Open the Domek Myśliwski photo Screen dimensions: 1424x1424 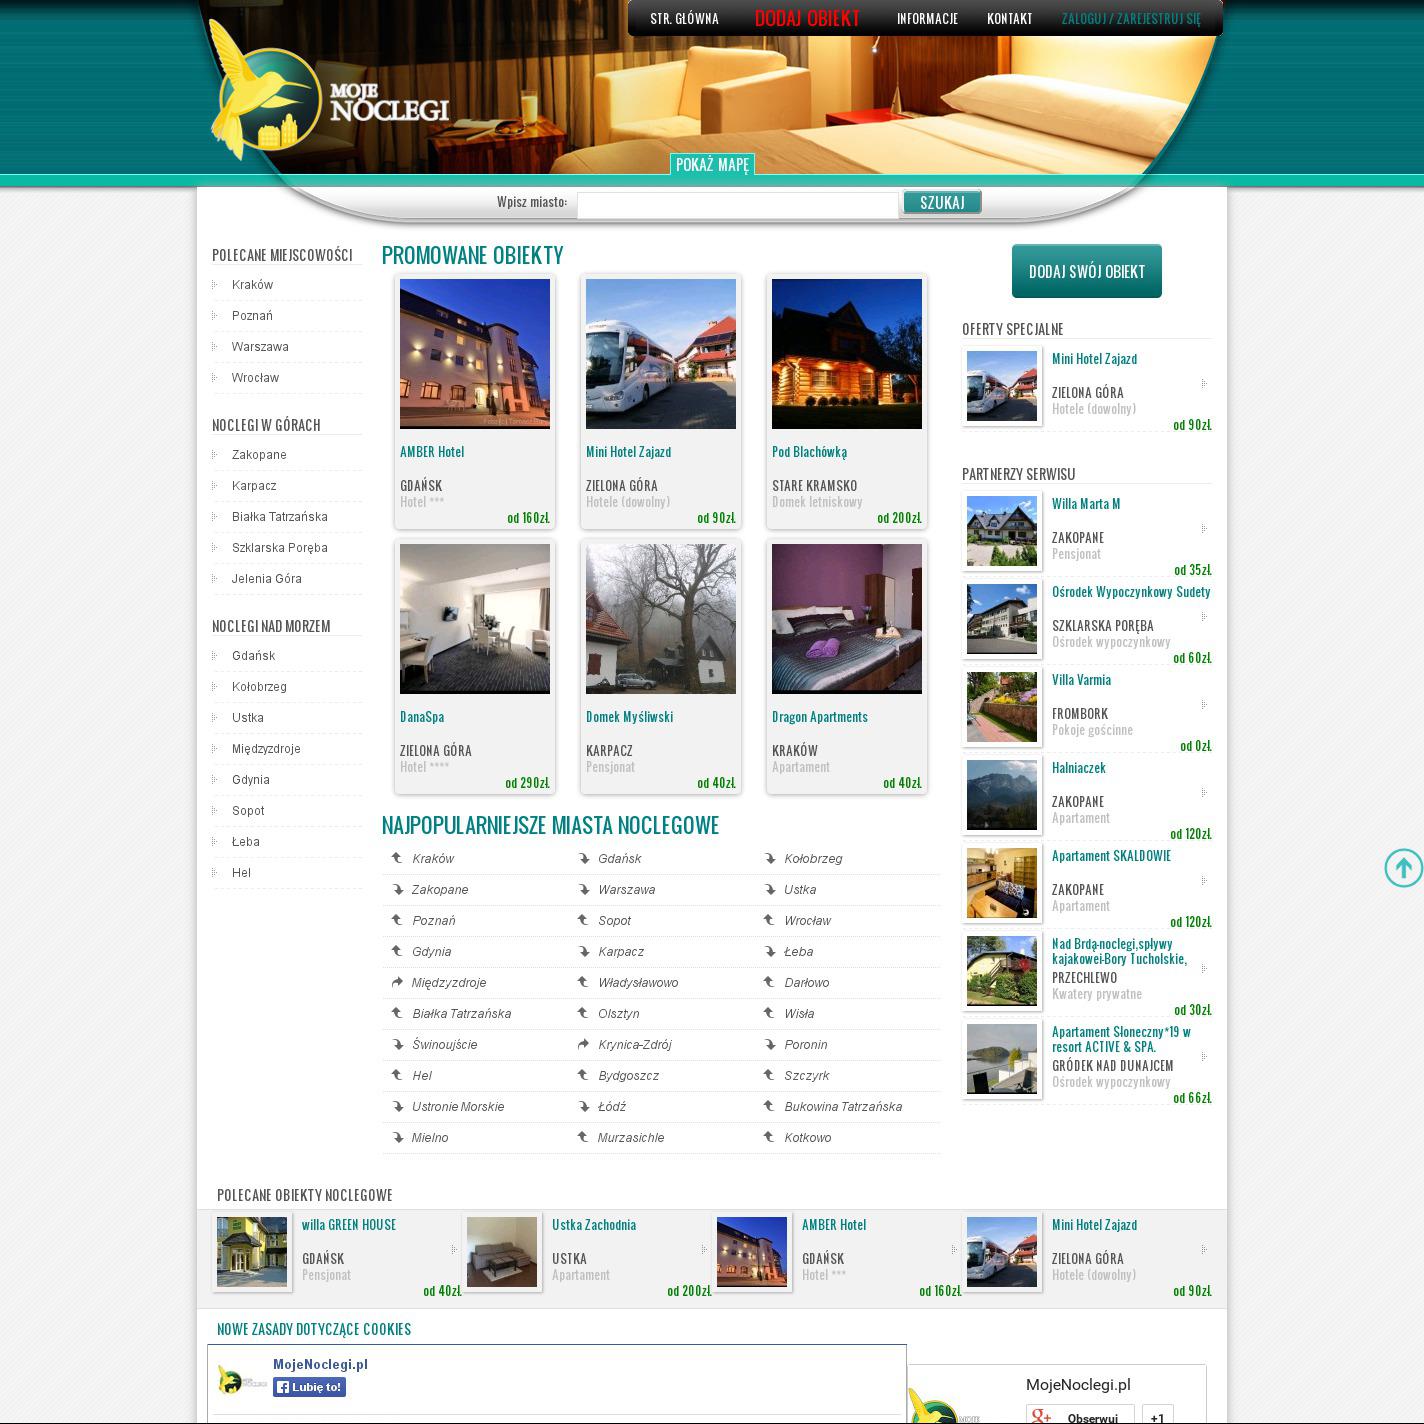click(x=661, y=619)
